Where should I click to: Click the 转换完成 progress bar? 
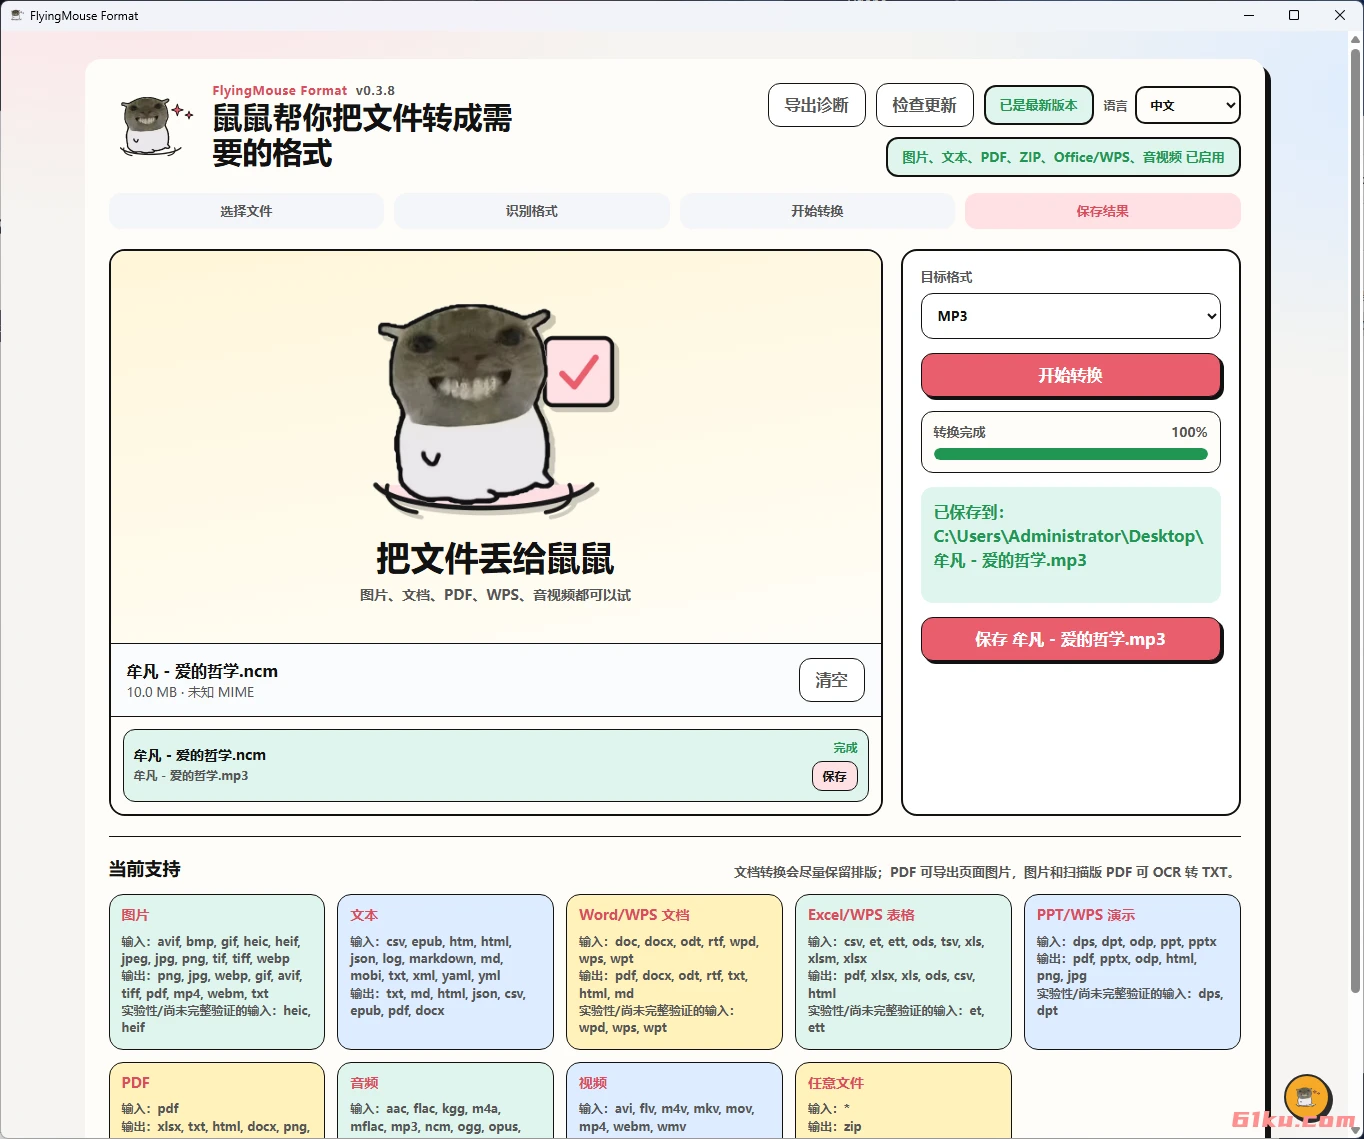click(1071, 454)
